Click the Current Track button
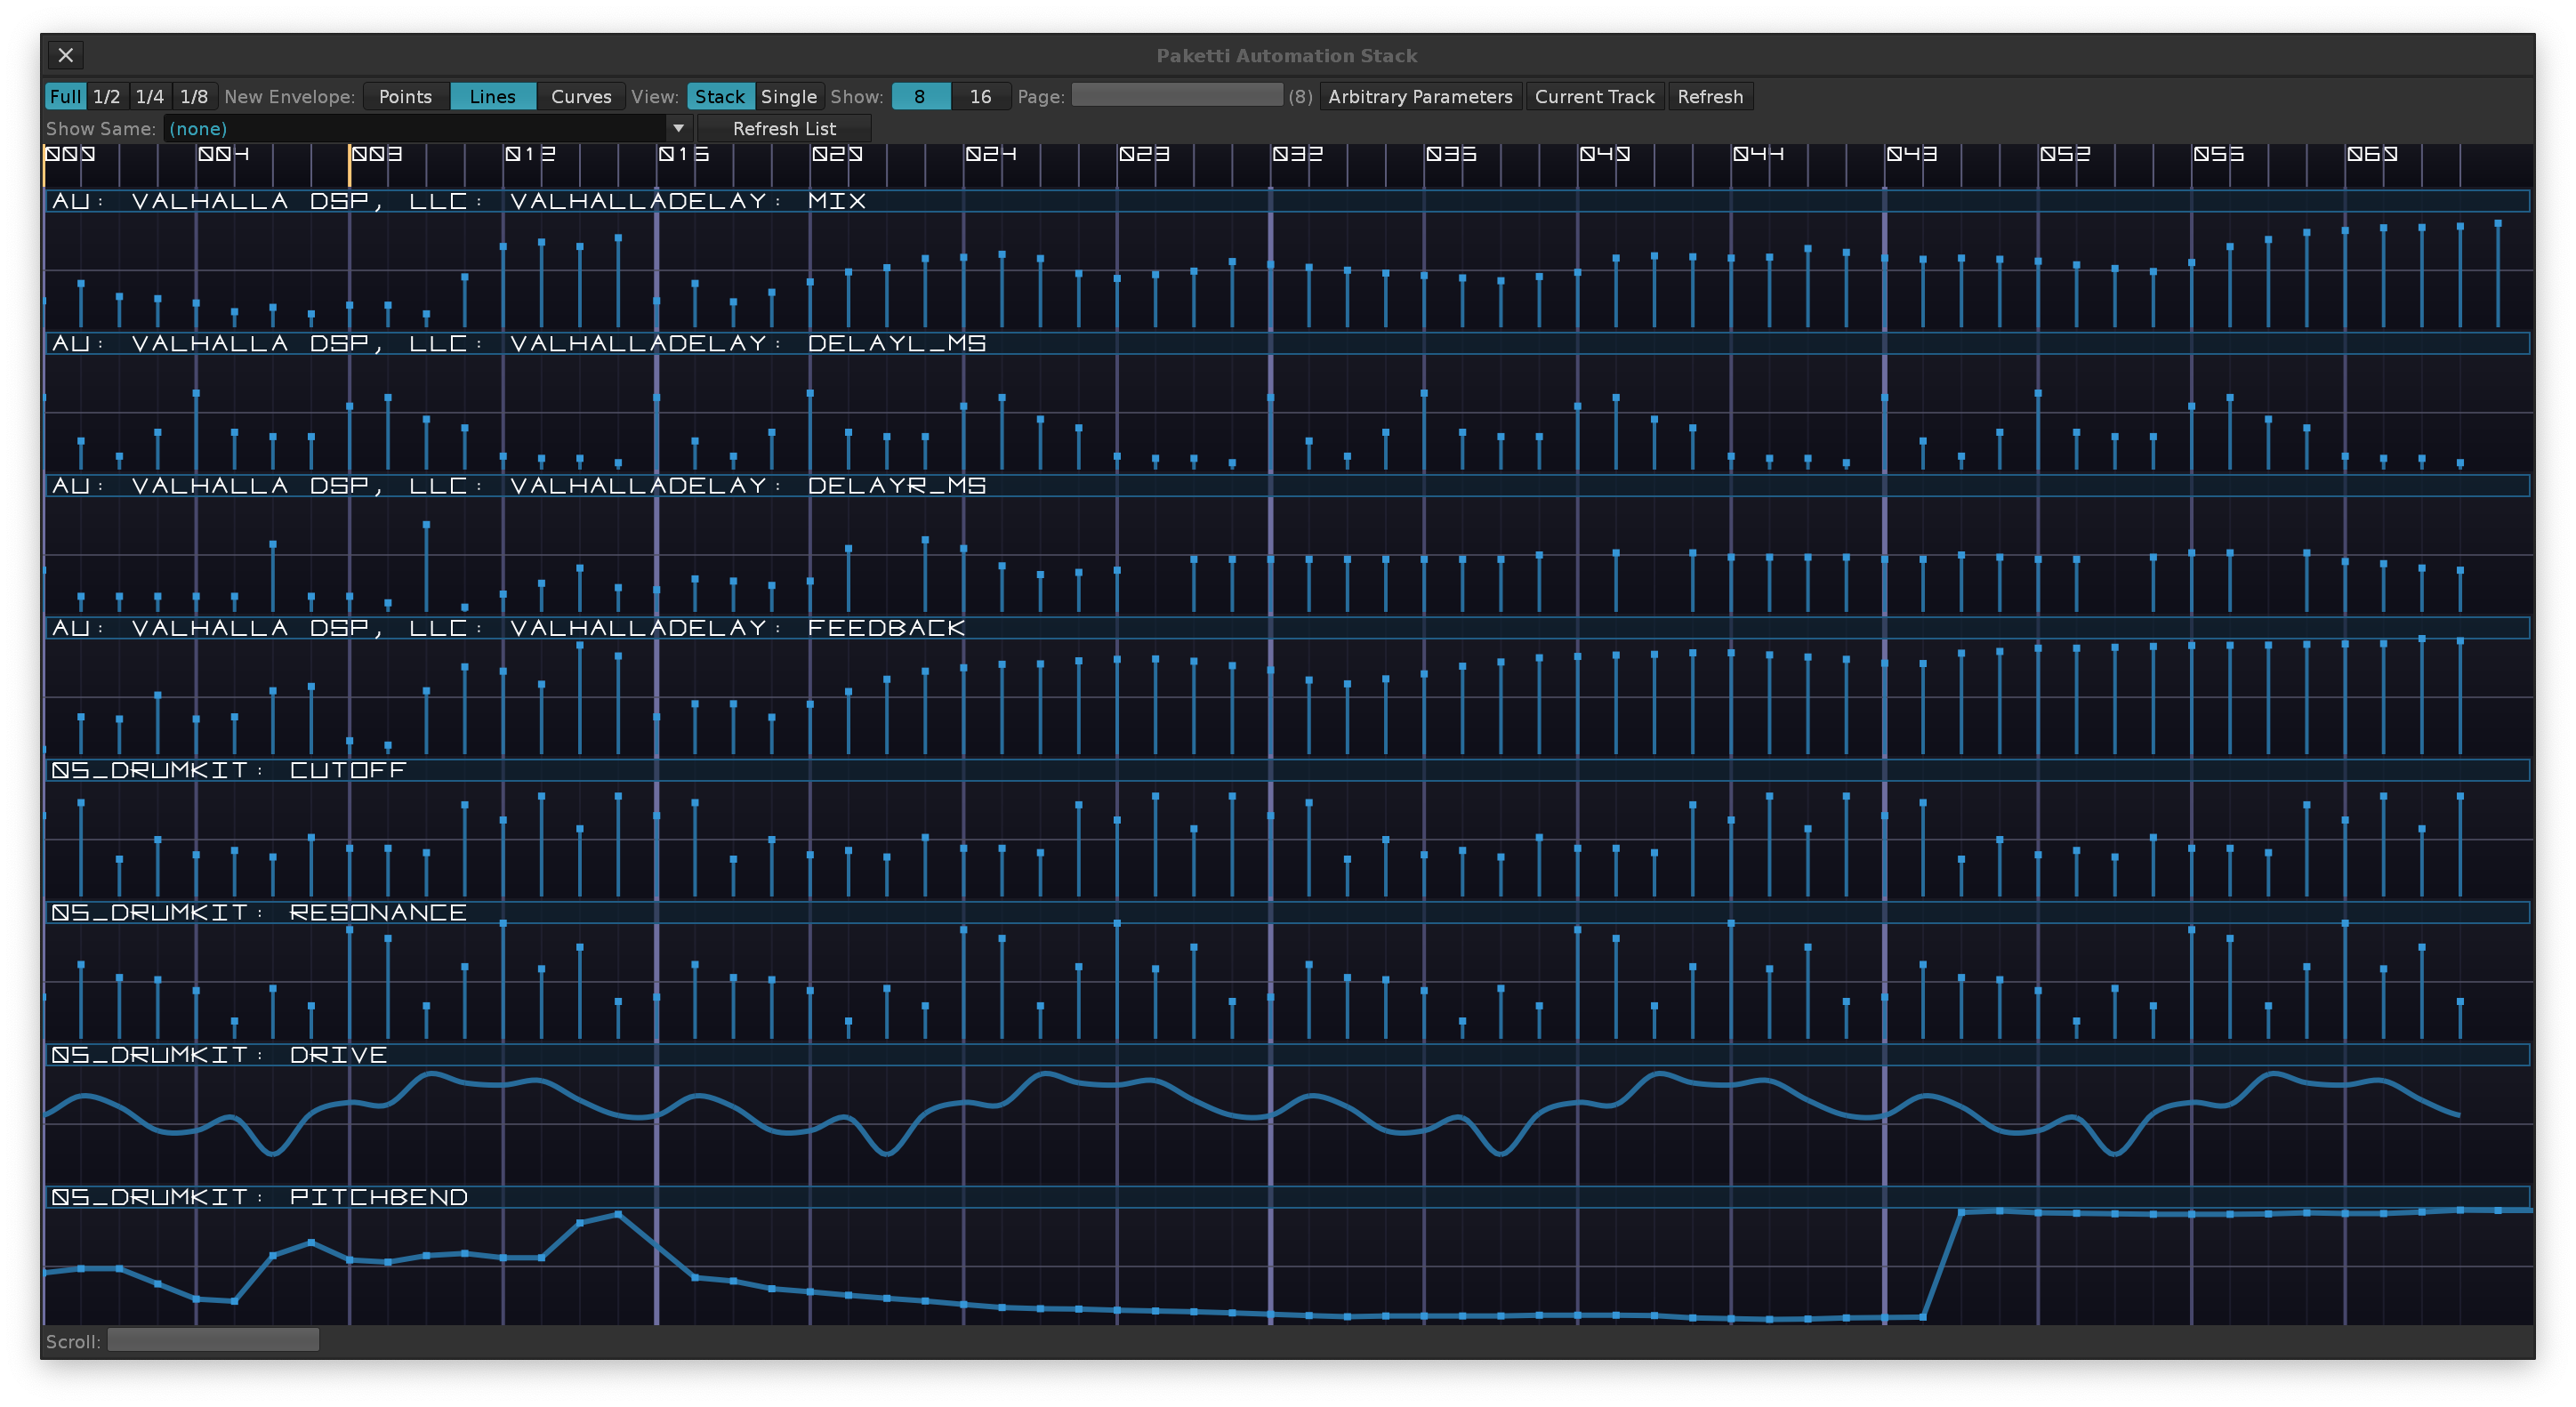Viewport: 2576px width, 1407px height. click(1594, 97)
